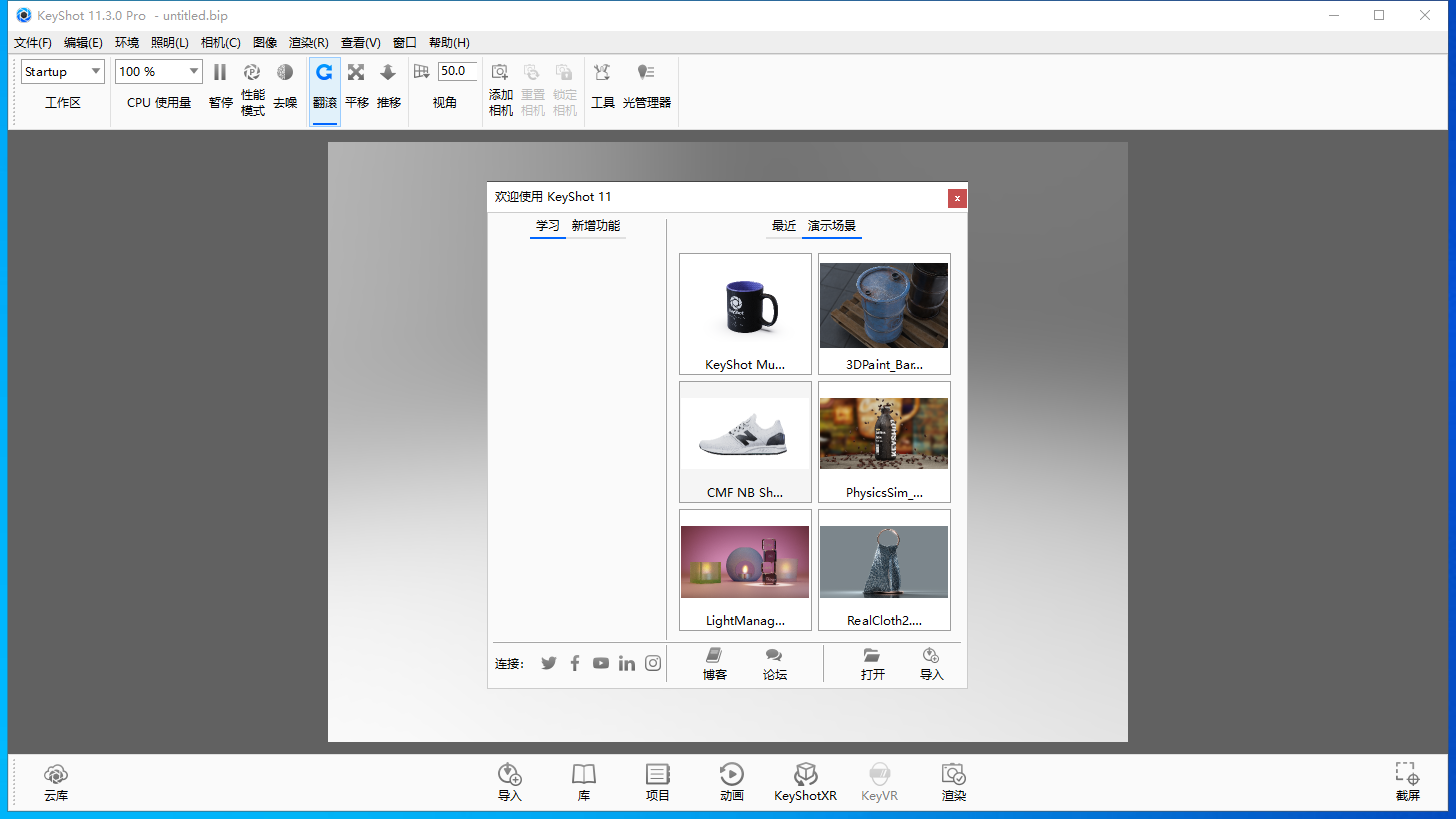This screenshot has width=1456, height=819.
Task: Click the field of view (视角) icon
Action: (x=421, y=72)
